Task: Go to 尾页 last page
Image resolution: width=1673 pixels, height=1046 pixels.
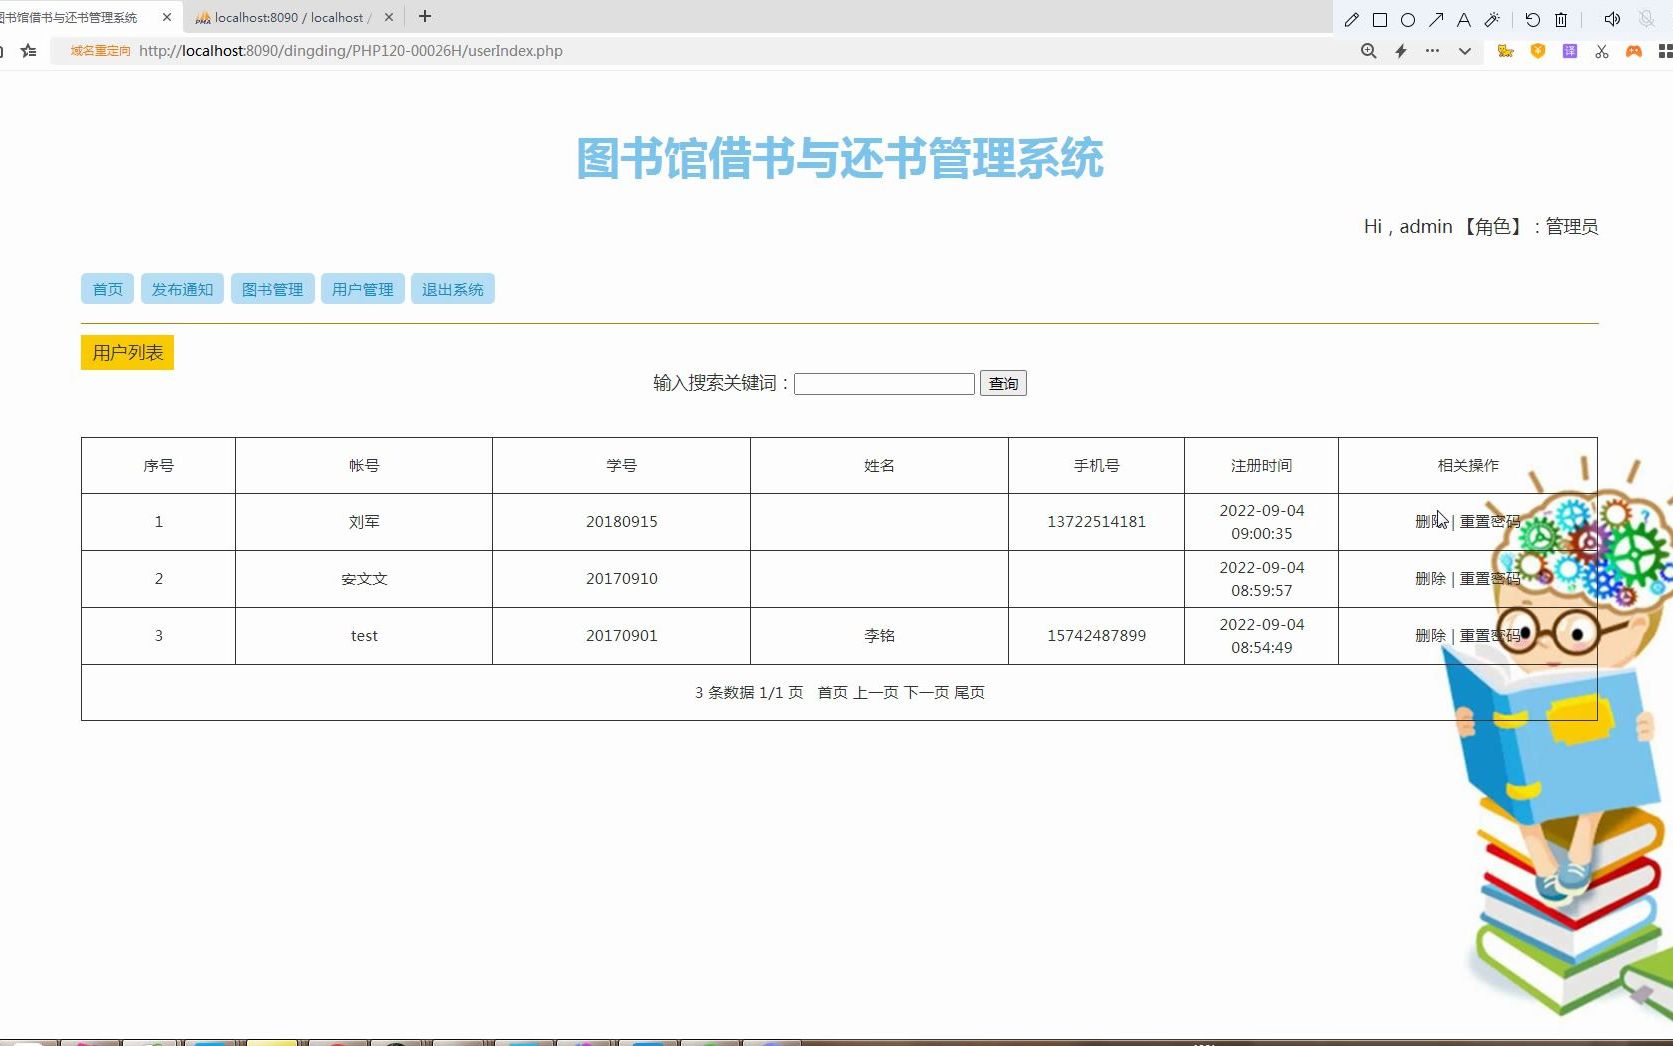Action: (970, 692)
